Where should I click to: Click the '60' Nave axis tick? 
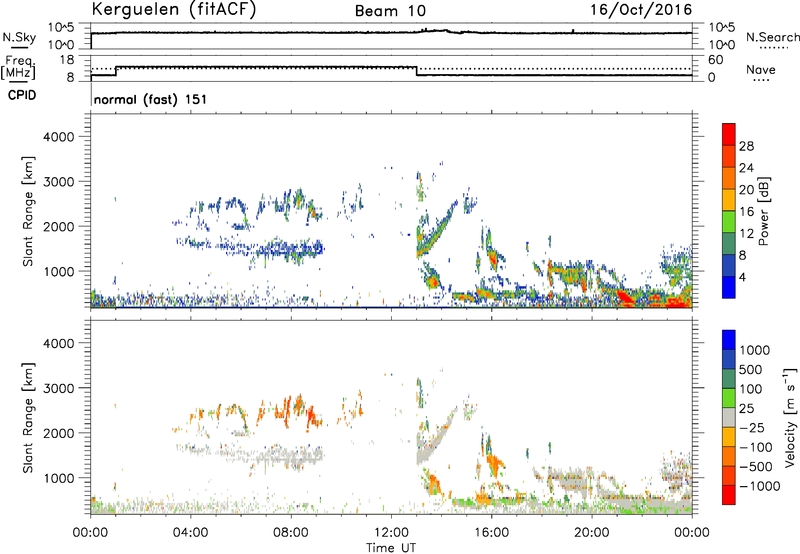(x=716, y=60)
